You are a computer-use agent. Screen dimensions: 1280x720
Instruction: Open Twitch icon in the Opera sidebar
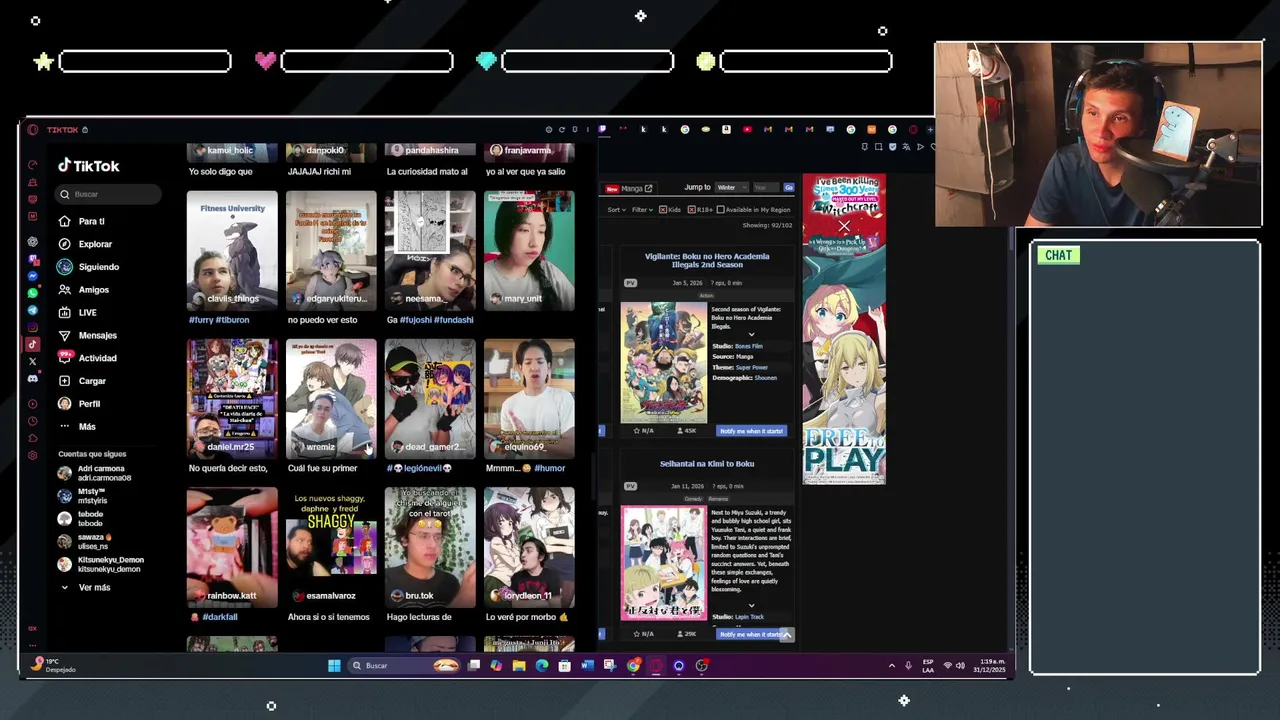point(32,259)
